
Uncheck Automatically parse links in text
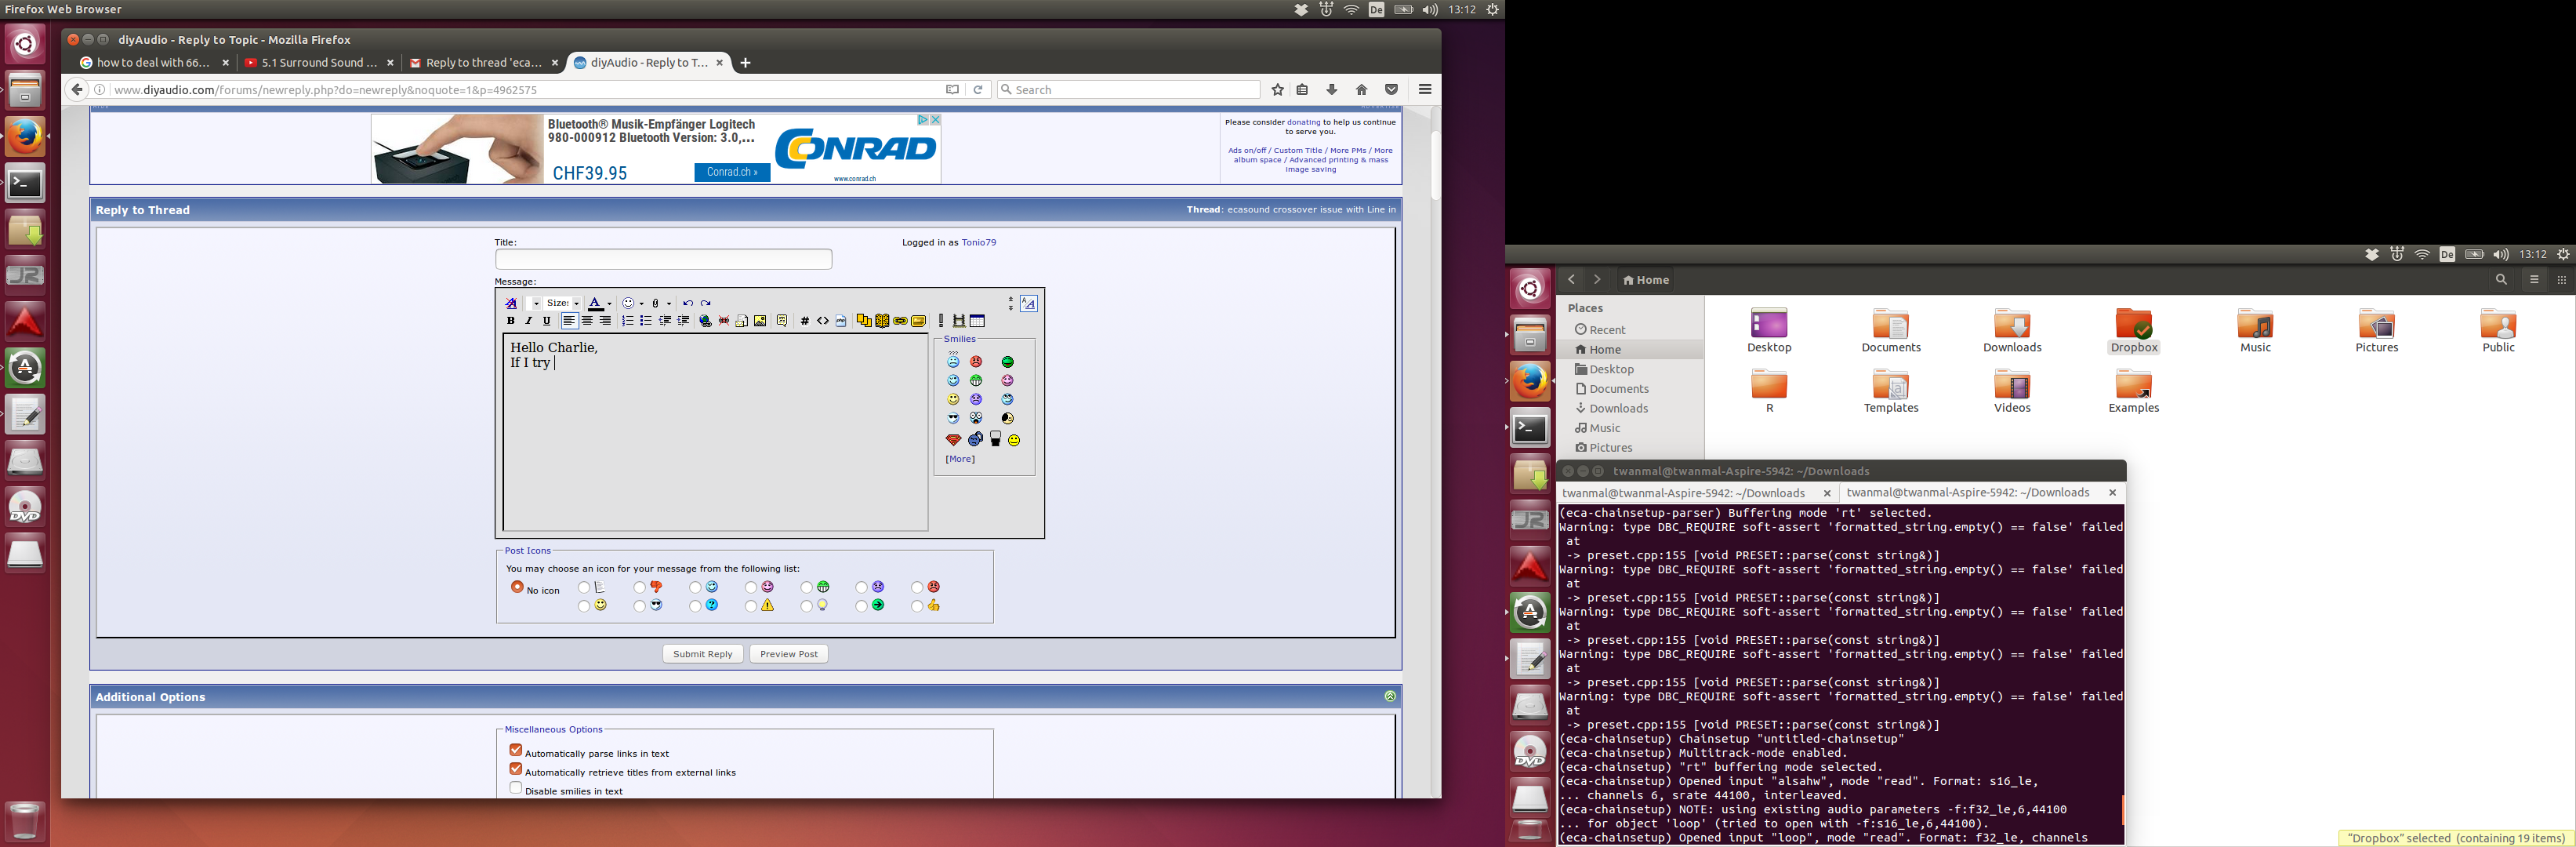point(516,750)
